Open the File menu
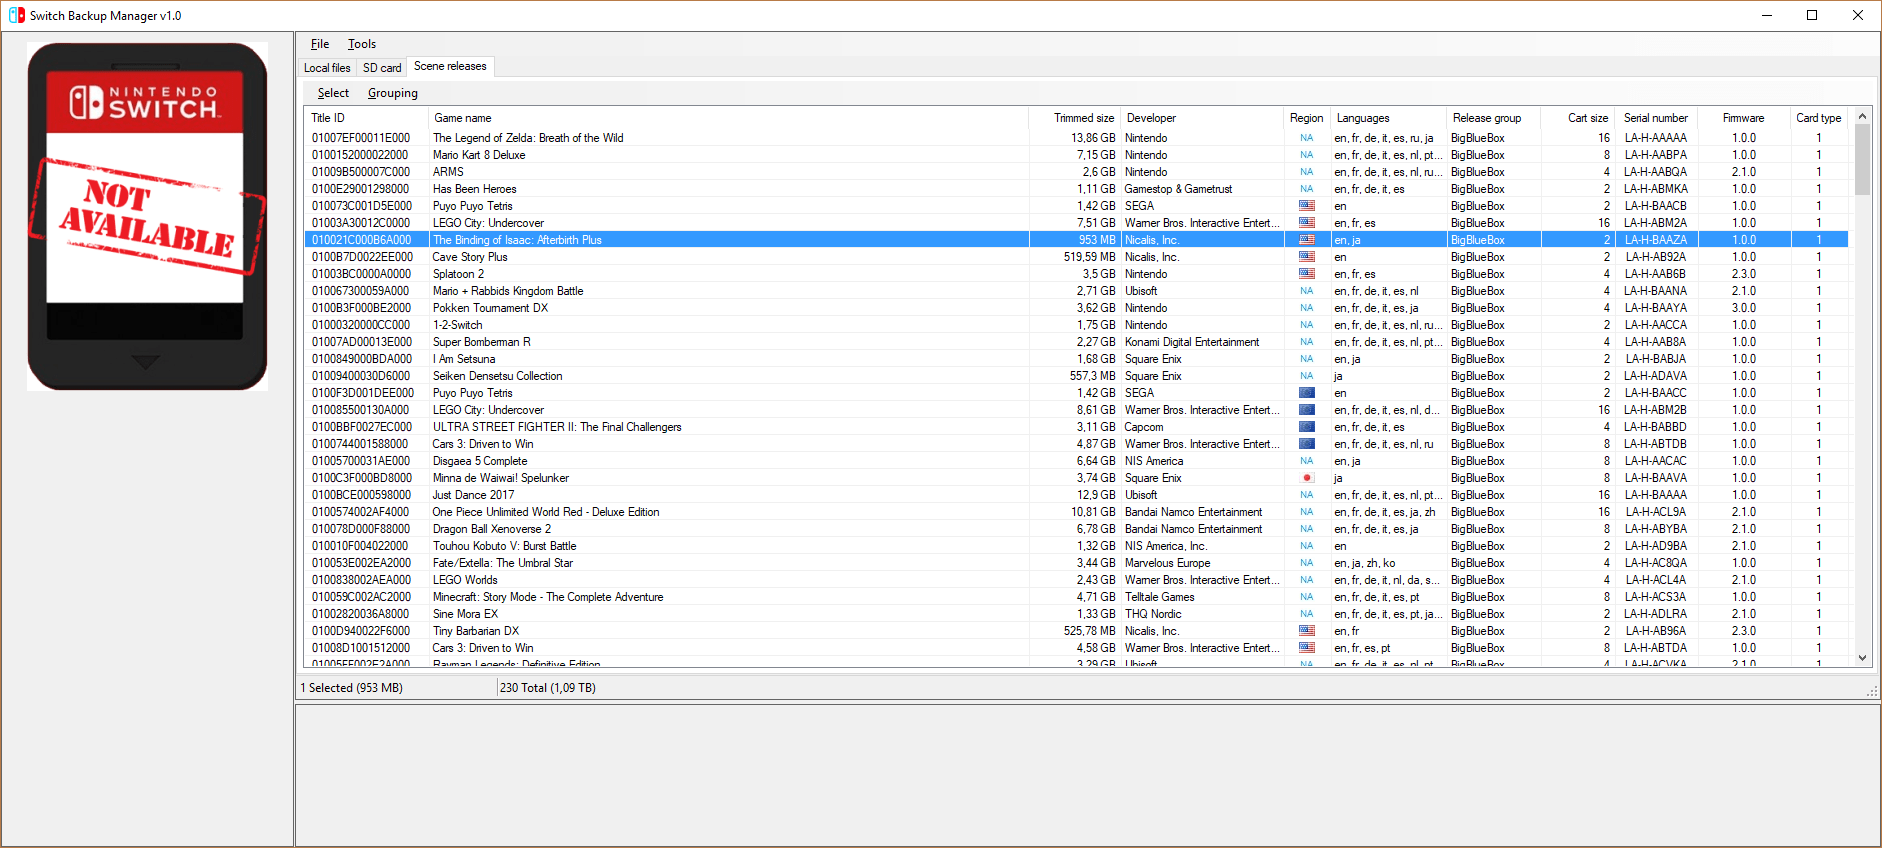1882x848 pixels. tap(320, 44)
